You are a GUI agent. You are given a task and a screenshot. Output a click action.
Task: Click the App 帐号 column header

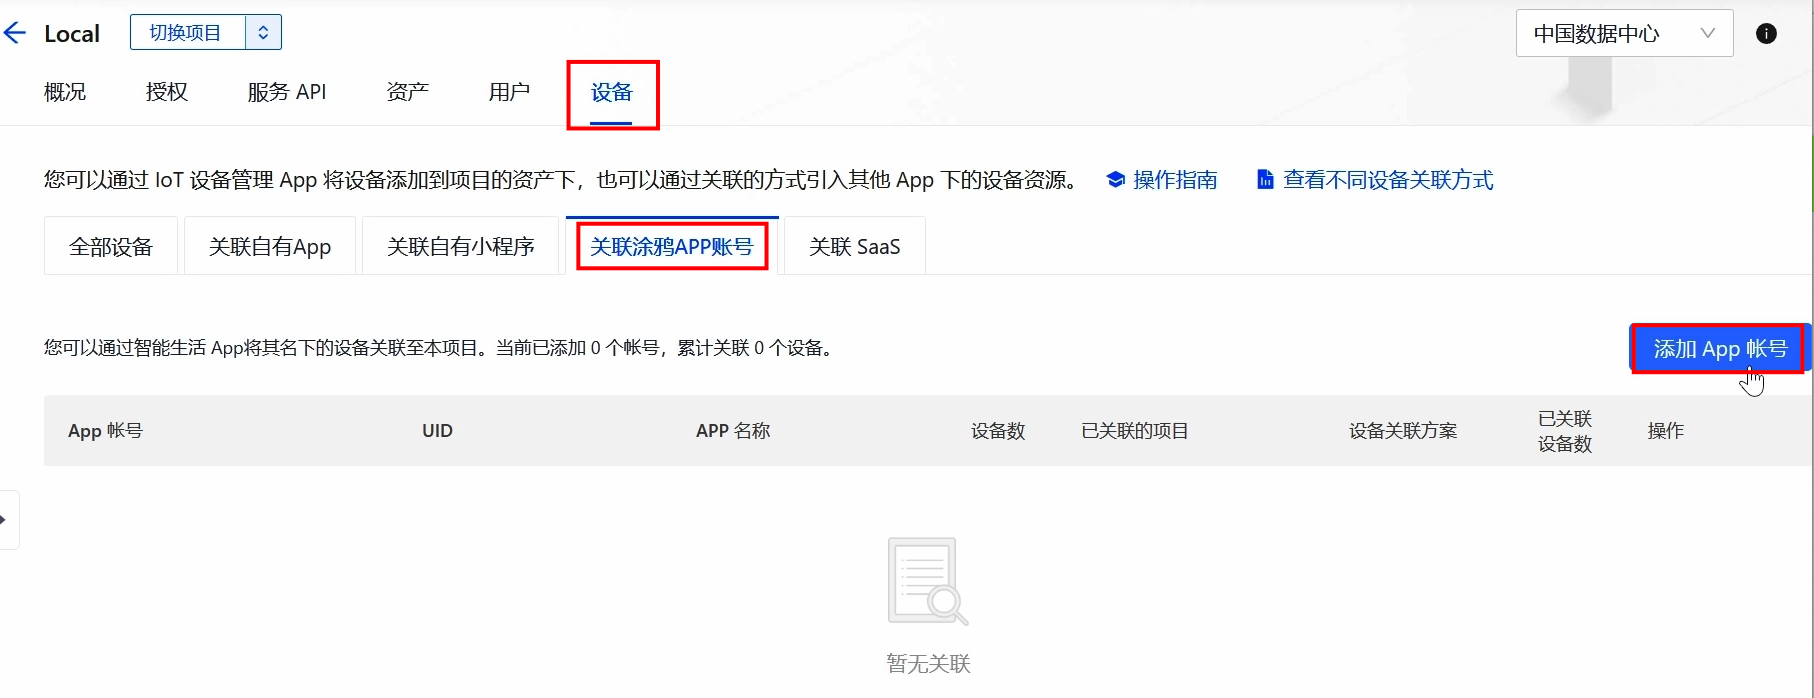point(105,431)
